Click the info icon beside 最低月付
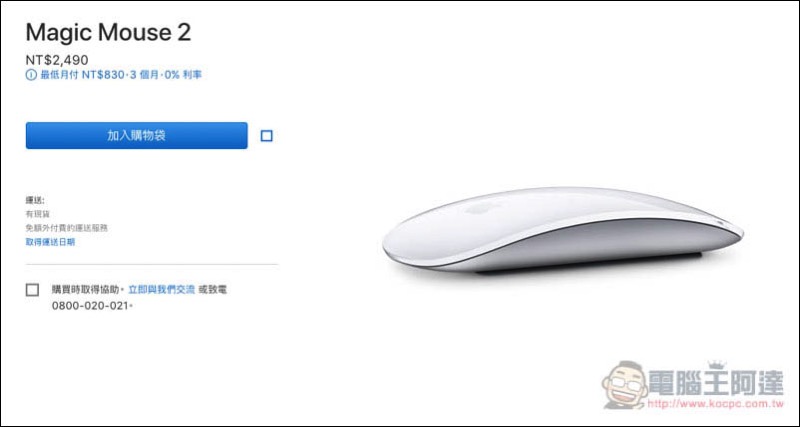Viewport: 800px width, 427px height. 31,75
